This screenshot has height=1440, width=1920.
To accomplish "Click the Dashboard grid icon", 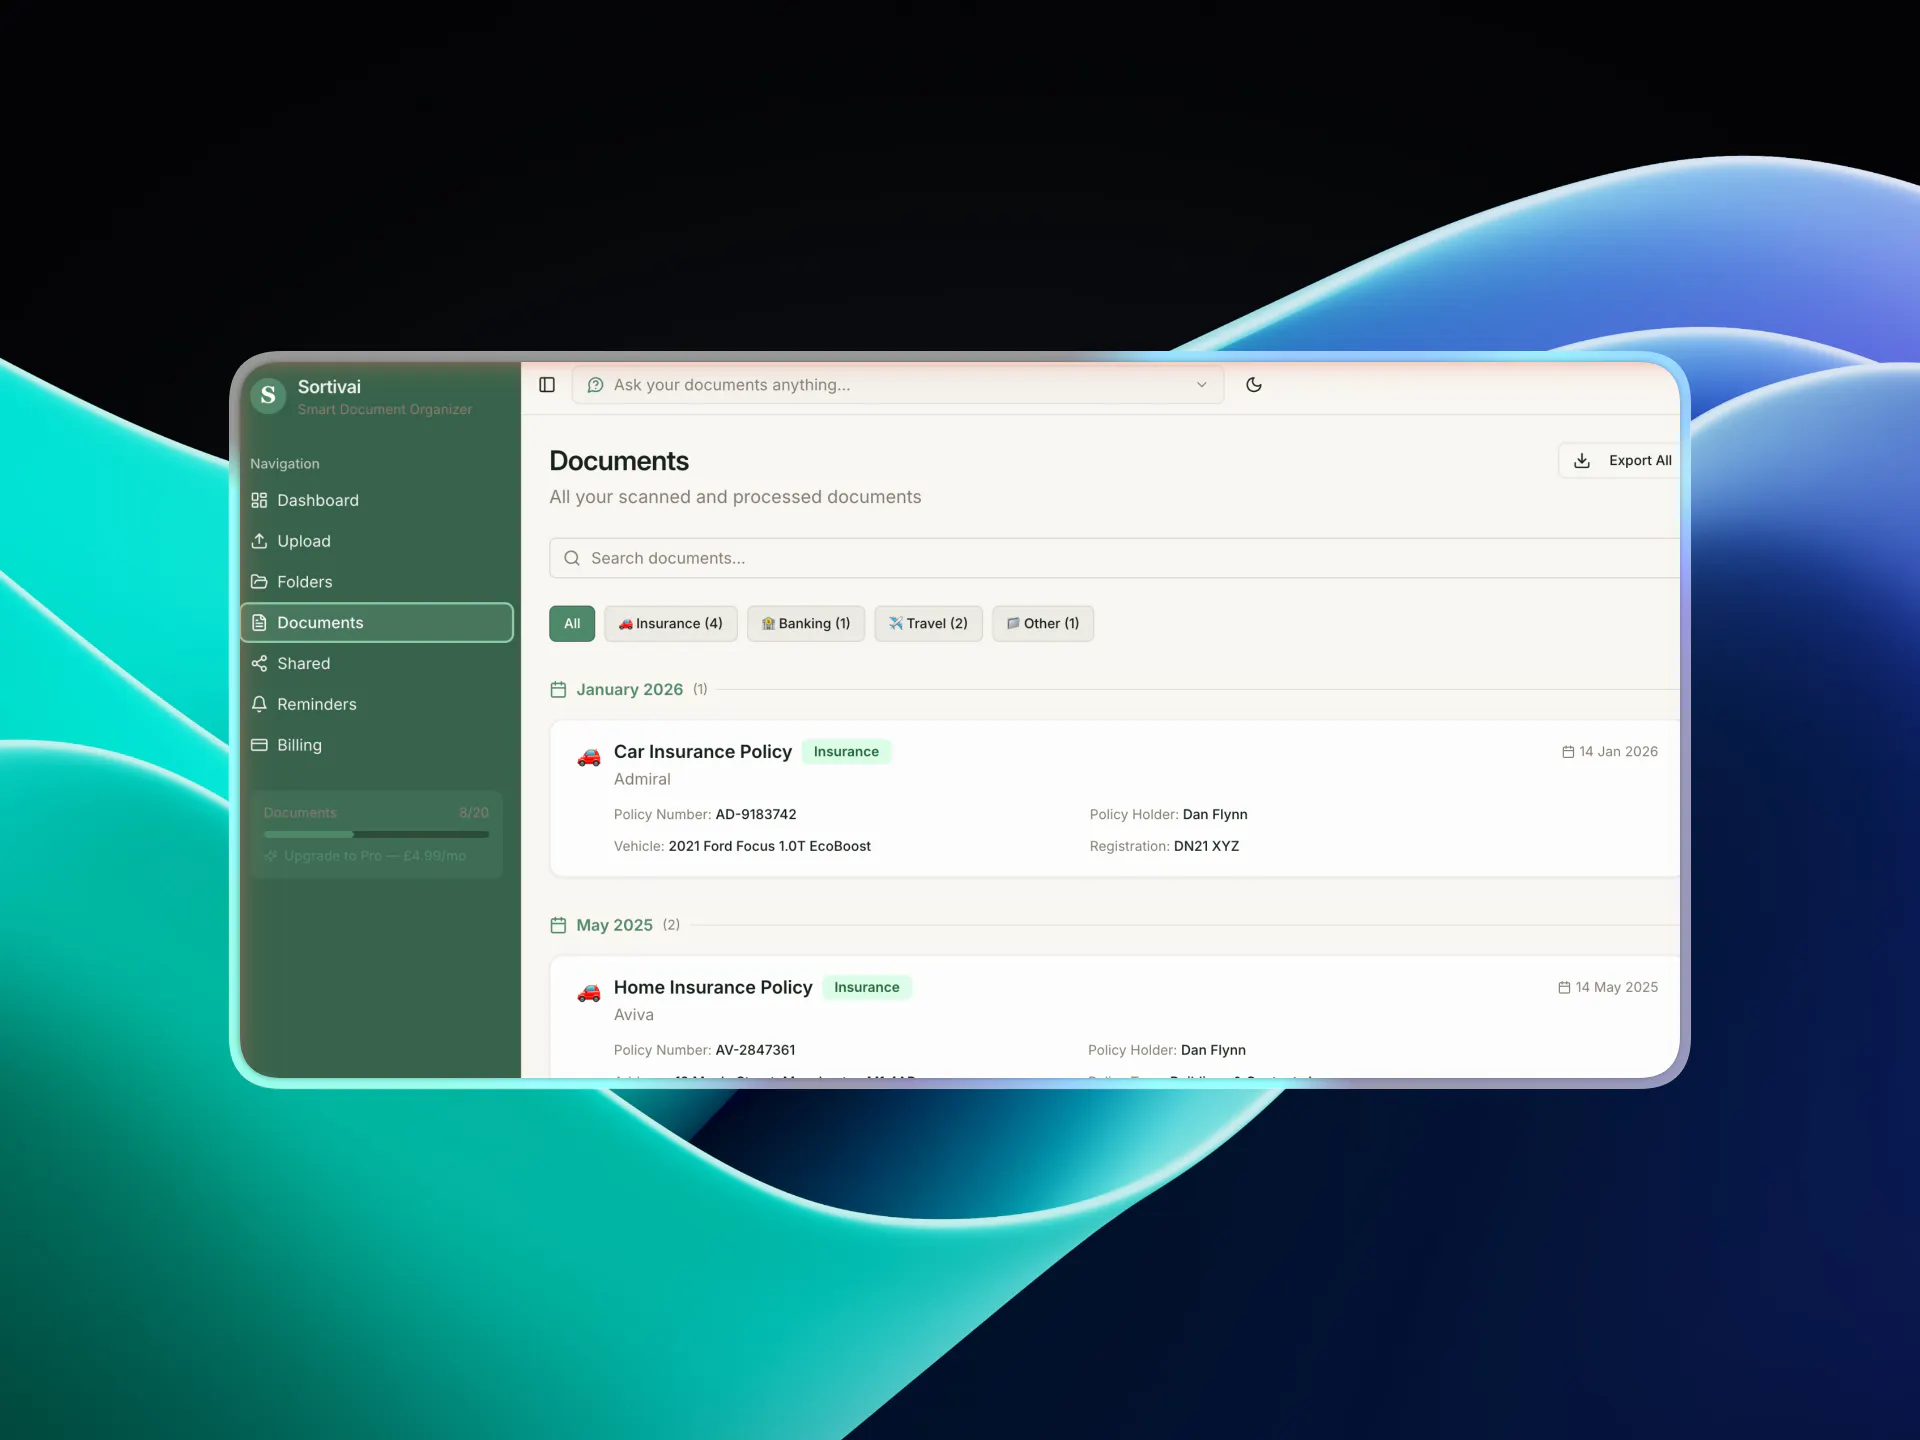I will tap(259, 500).
